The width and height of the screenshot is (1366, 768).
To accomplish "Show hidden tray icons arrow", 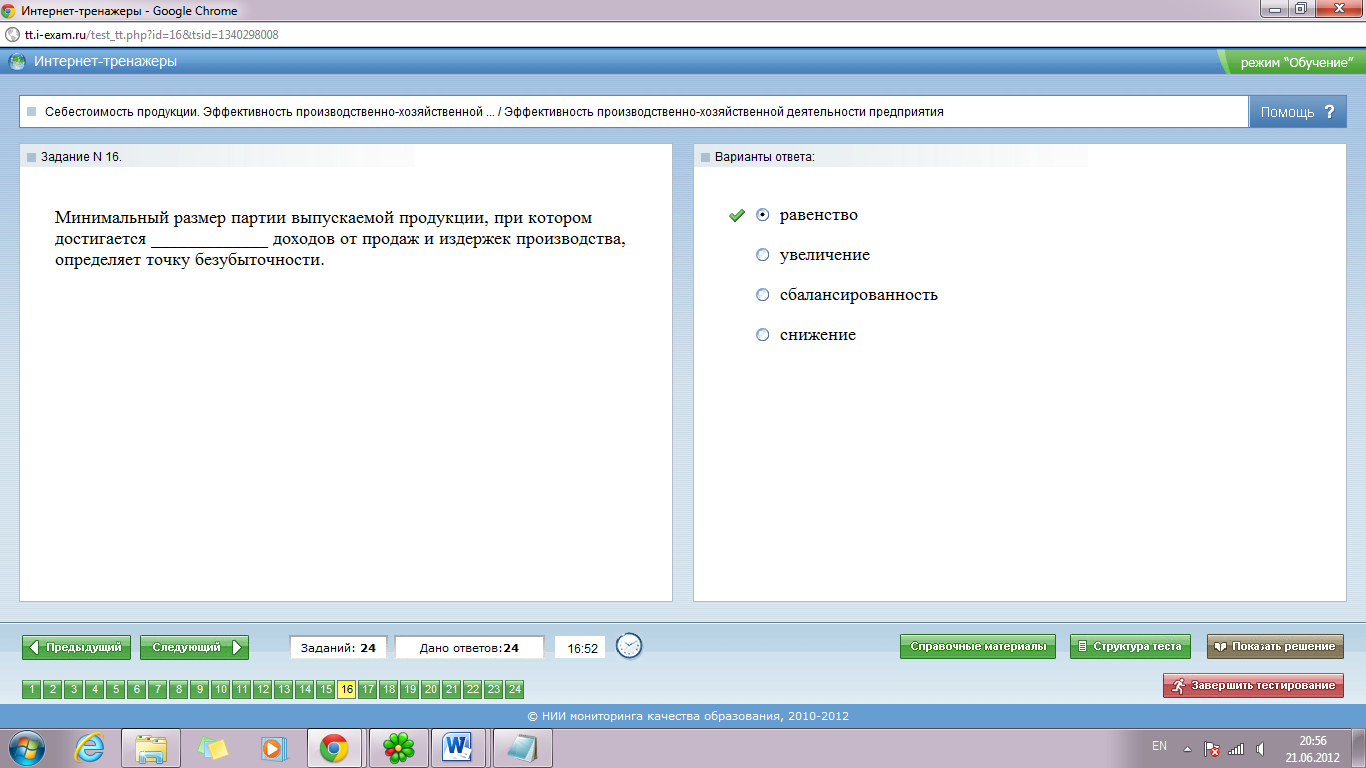I will (x=1187, y=748).
